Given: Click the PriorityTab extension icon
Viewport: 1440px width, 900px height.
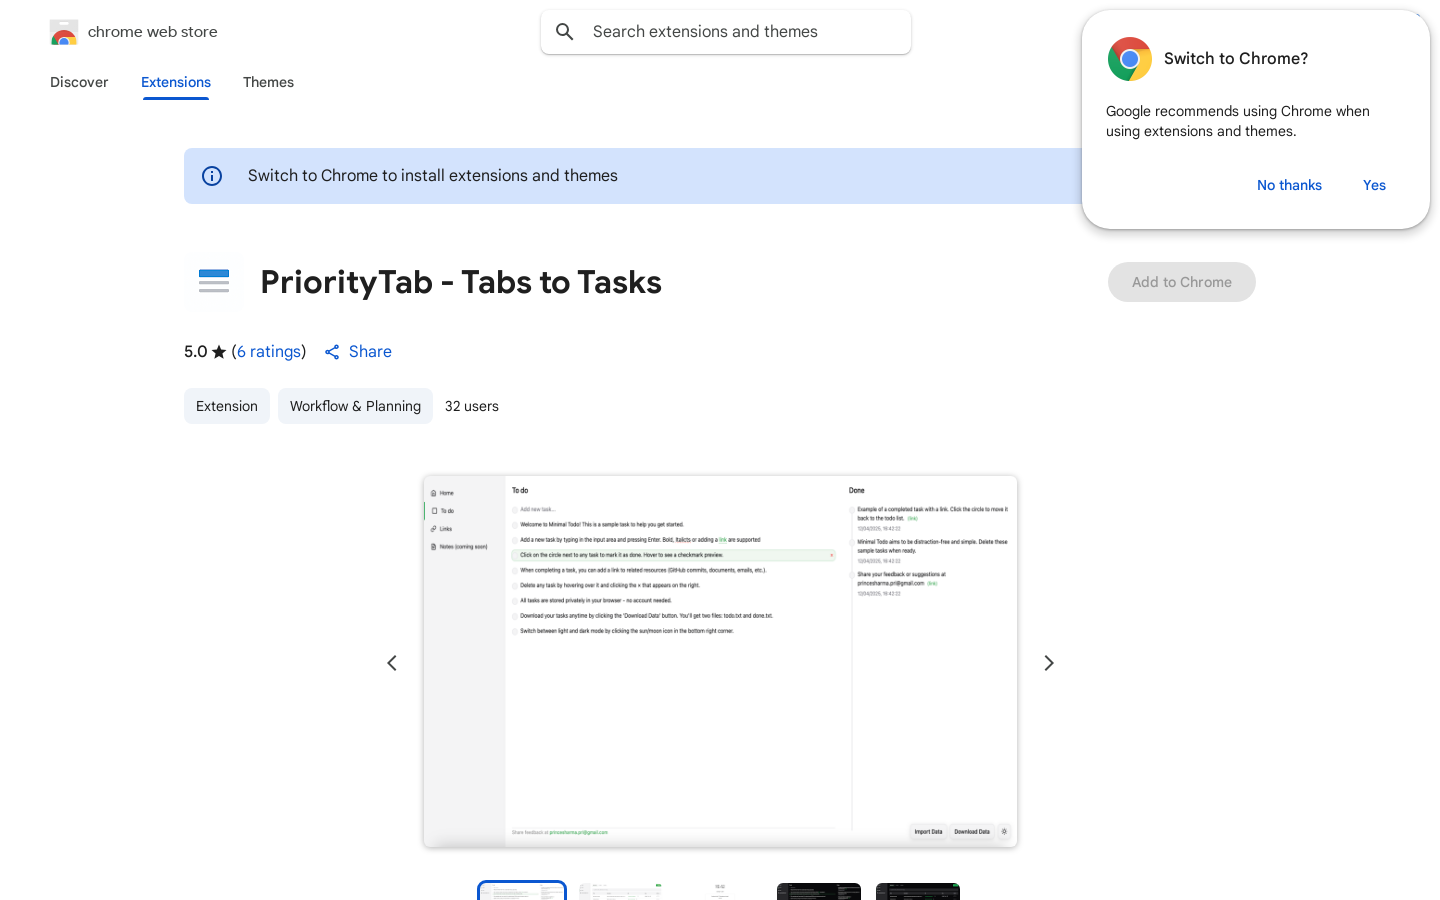Looking at the screenshot, I should (214, 281).
